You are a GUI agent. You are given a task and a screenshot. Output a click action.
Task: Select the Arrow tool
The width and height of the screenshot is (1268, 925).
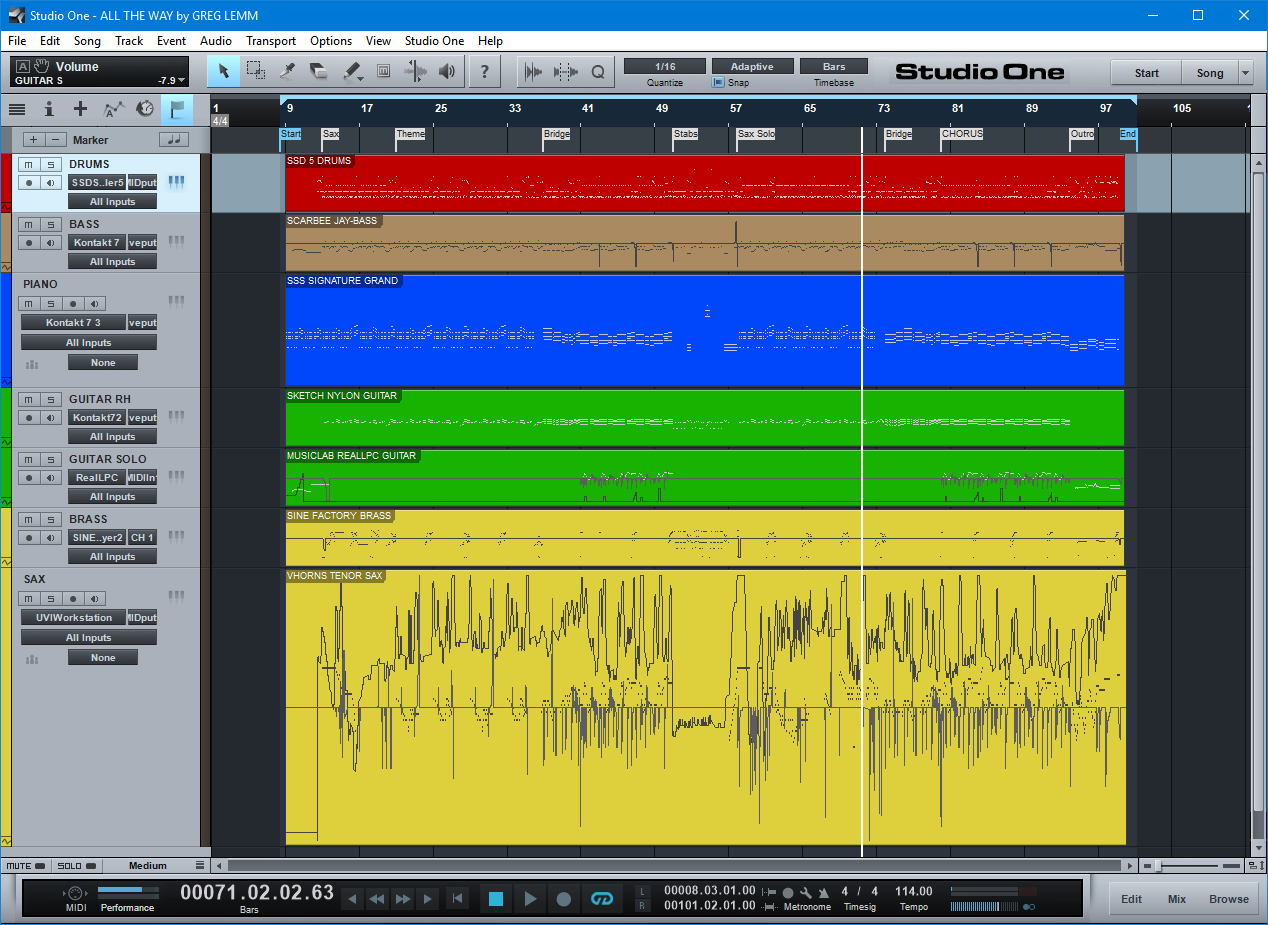coord(224,71)
